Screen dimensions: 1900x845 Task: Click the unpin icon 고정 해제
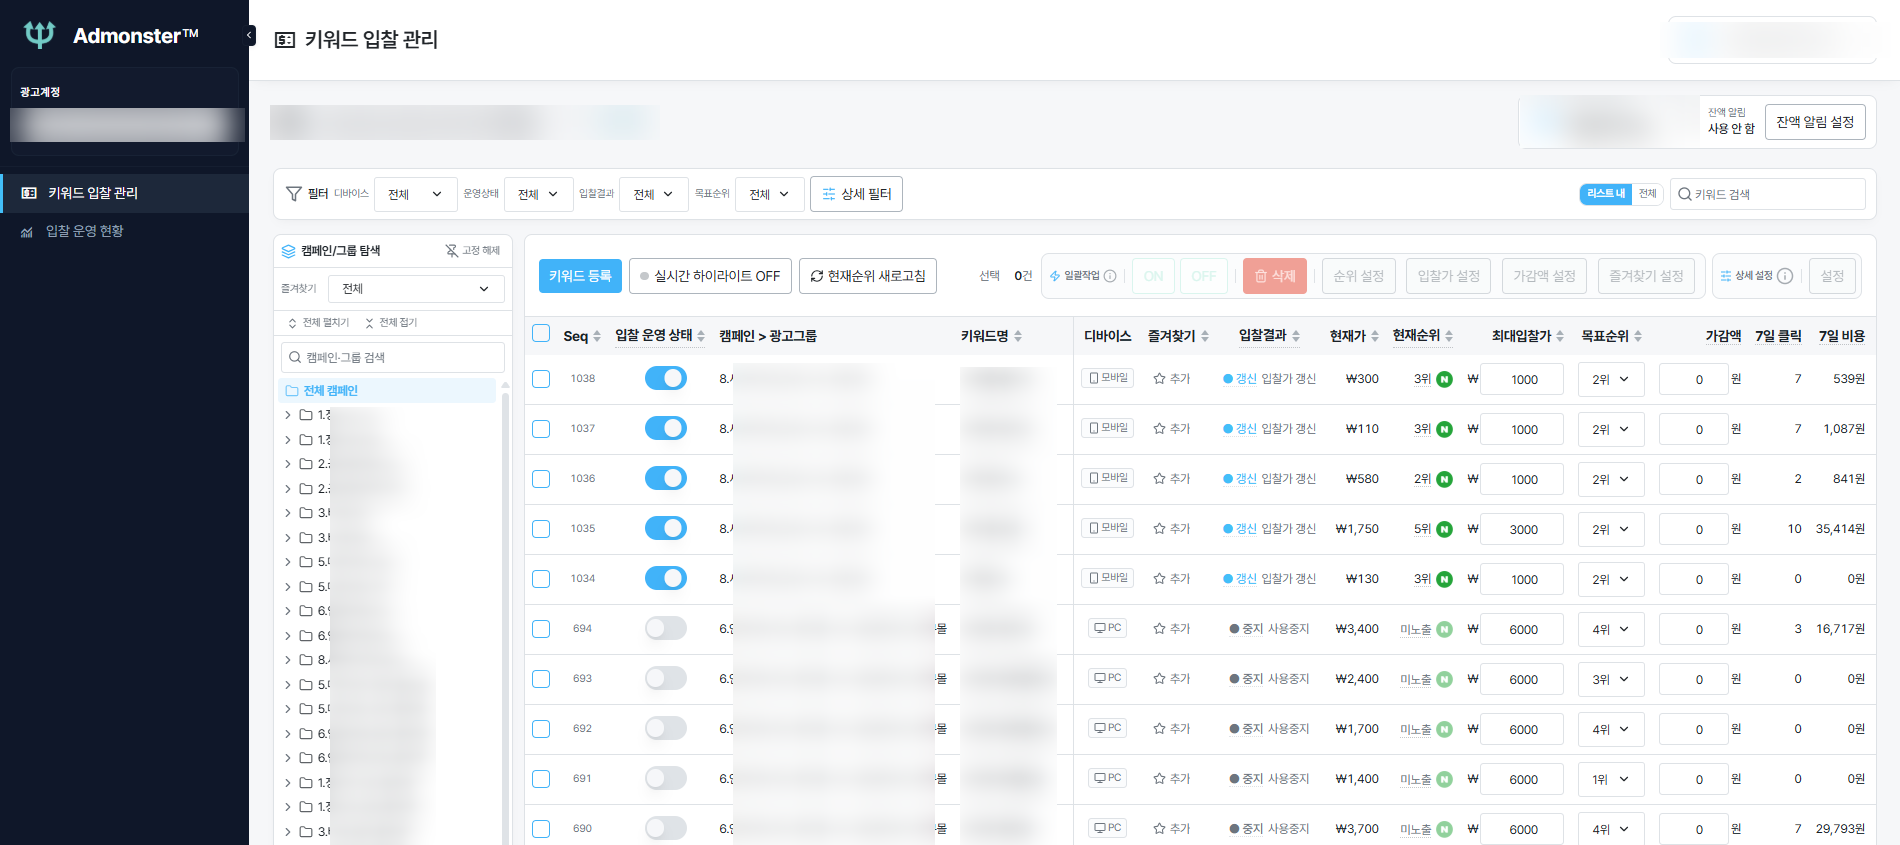point(452,251)
